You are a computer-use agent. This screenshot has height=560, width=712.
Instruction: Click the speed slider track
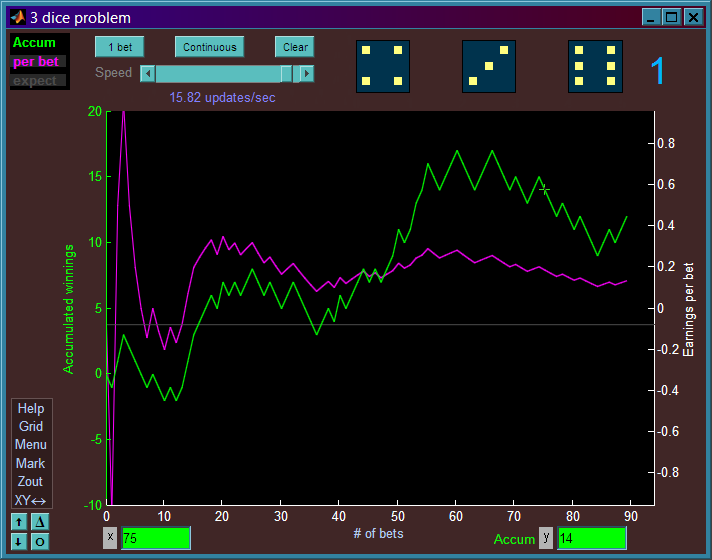click(x=227, y=74)
